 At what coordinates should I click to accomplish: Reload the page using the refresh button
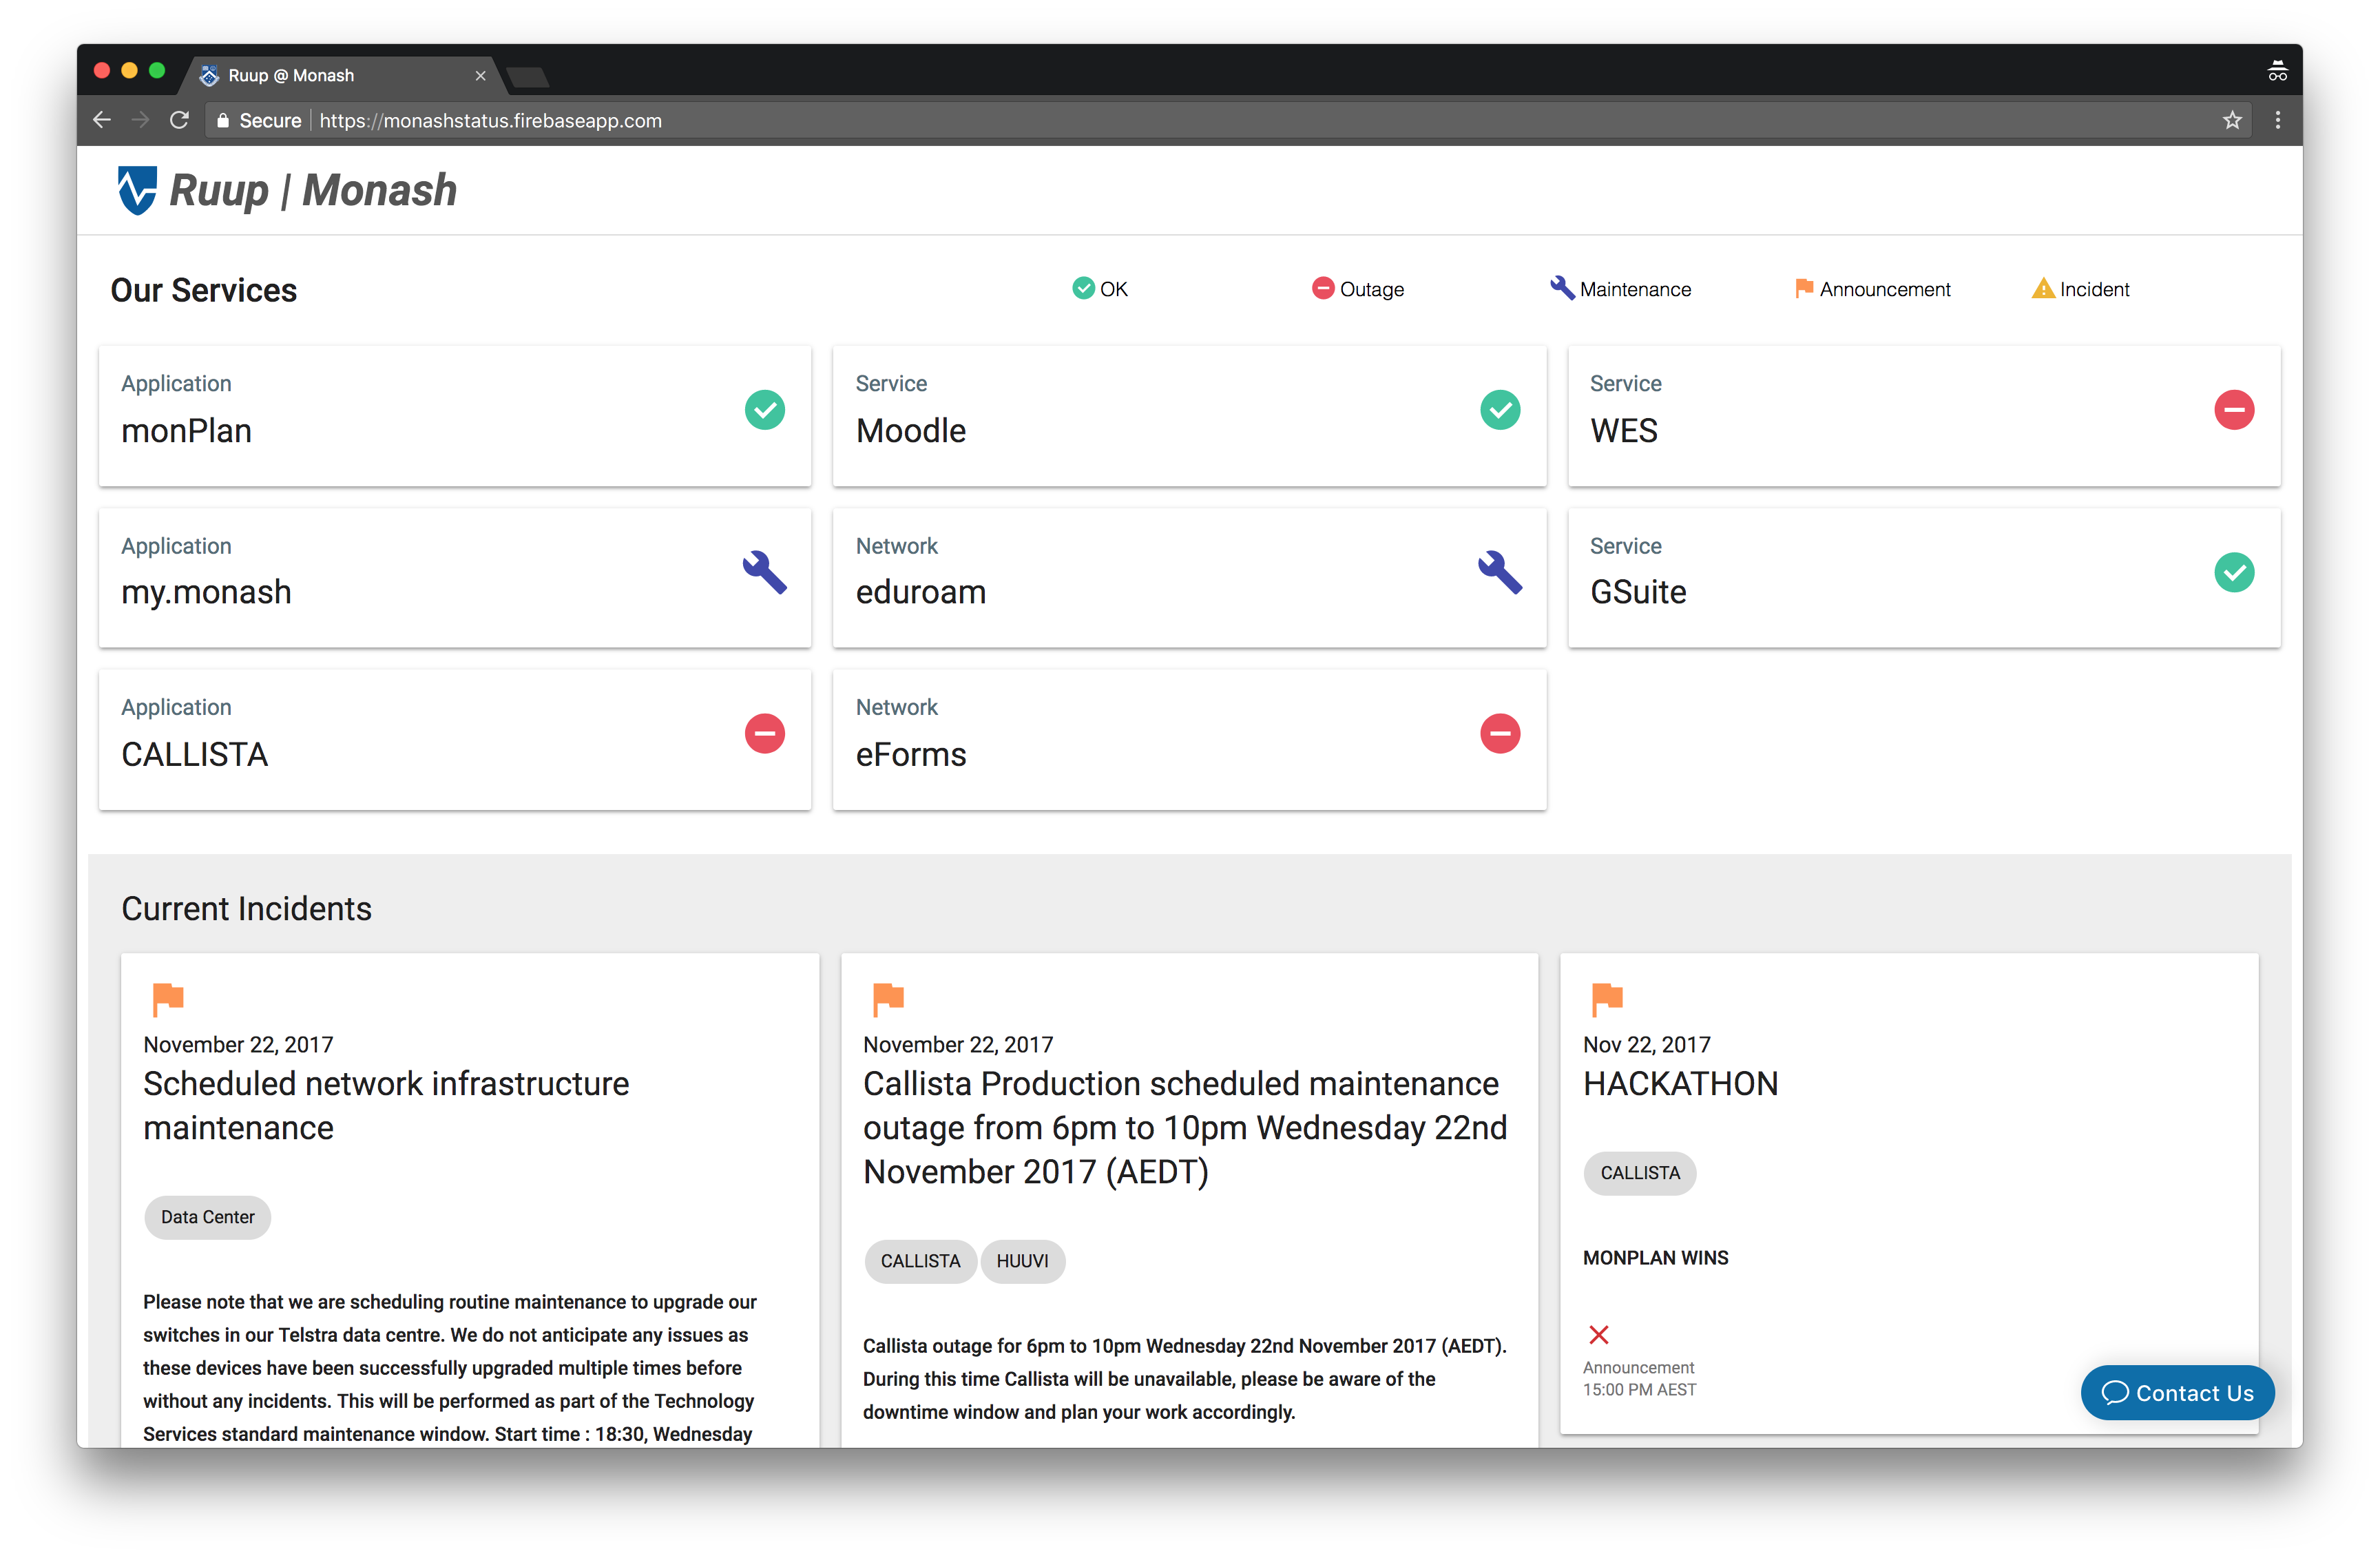179,121
